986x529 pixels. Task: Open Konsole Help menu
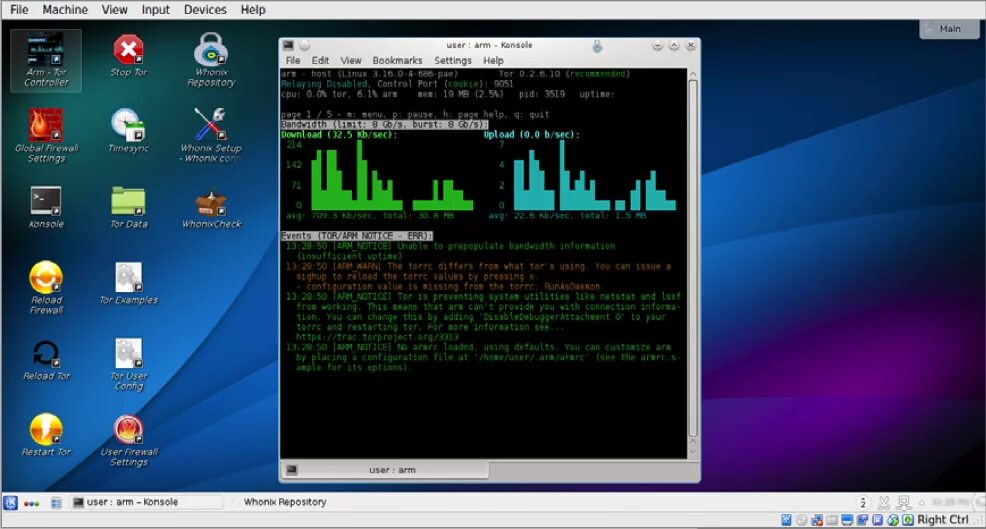click(493, 60)
